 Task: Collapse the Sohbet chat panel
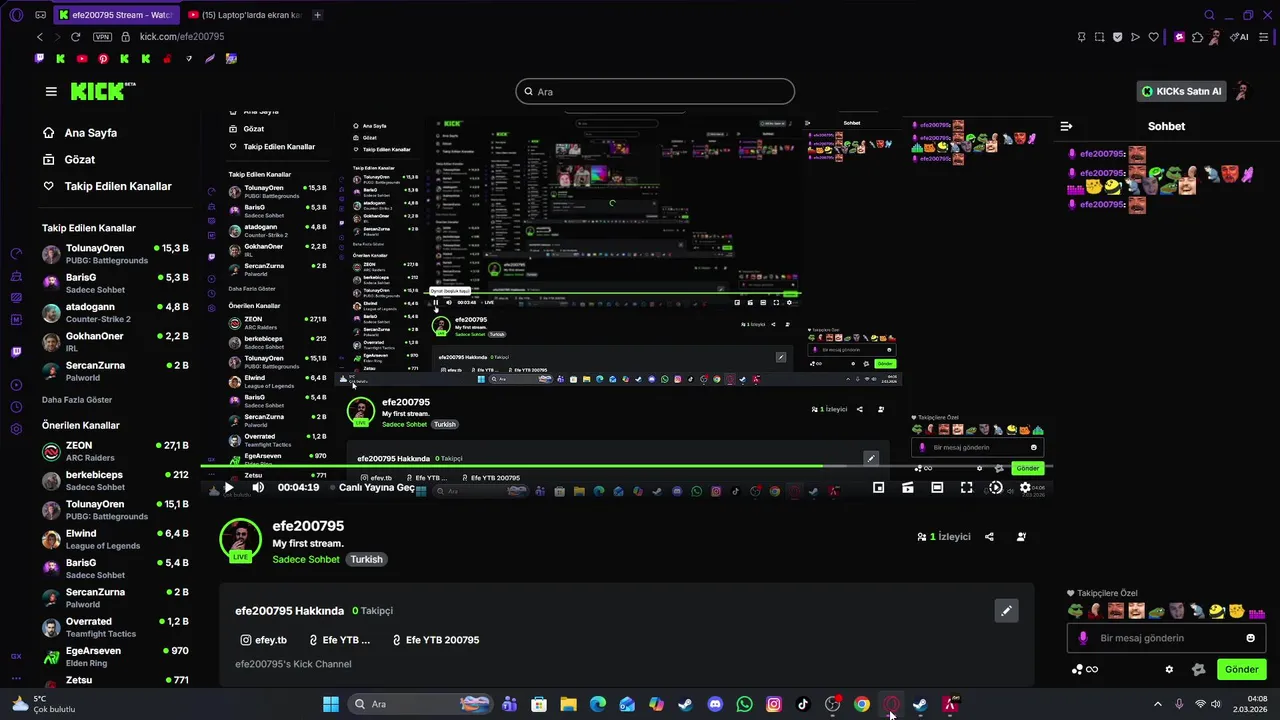pyautogui.click(x=1066, y=126)
